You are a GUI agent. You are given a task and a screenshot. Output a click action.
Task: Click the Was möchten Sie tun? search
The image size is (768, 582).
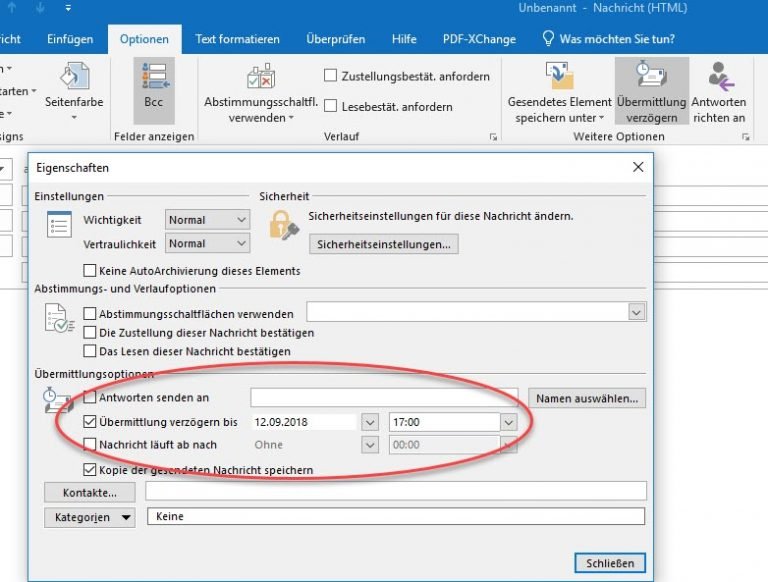pyautogui.click(x=617, y=39)
